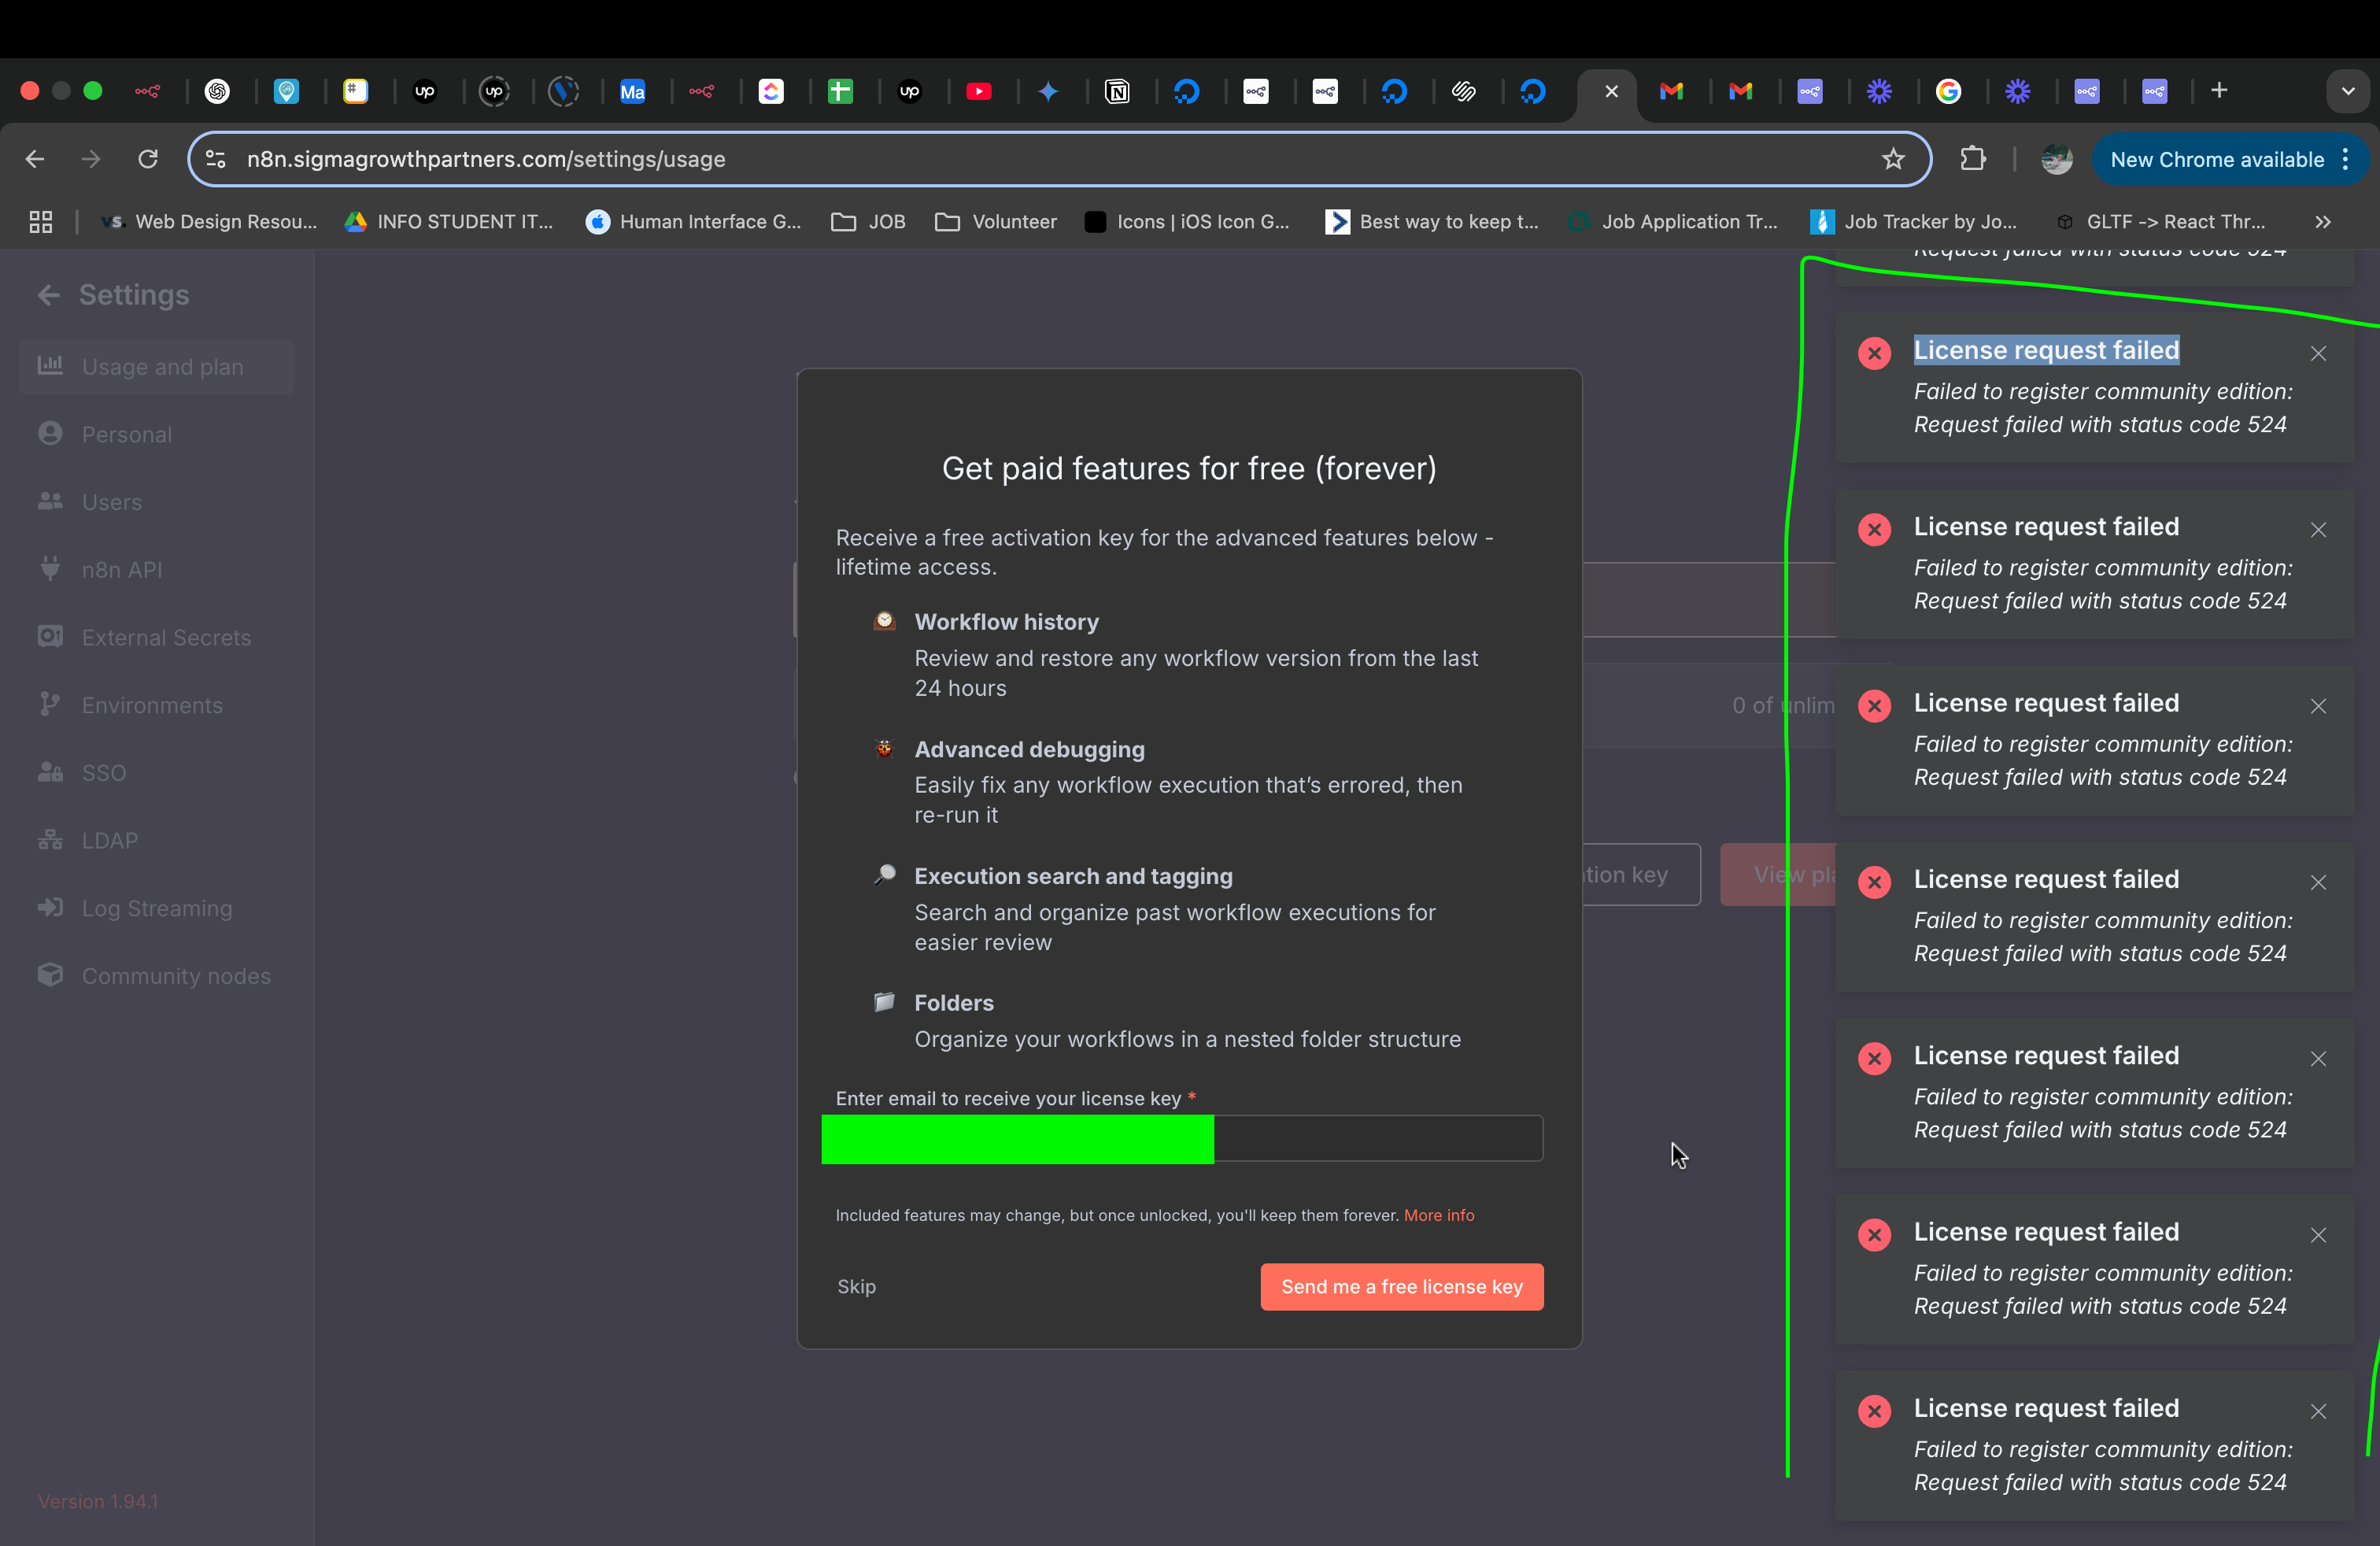Open the JOB bookmarks folder

(869, 222)
